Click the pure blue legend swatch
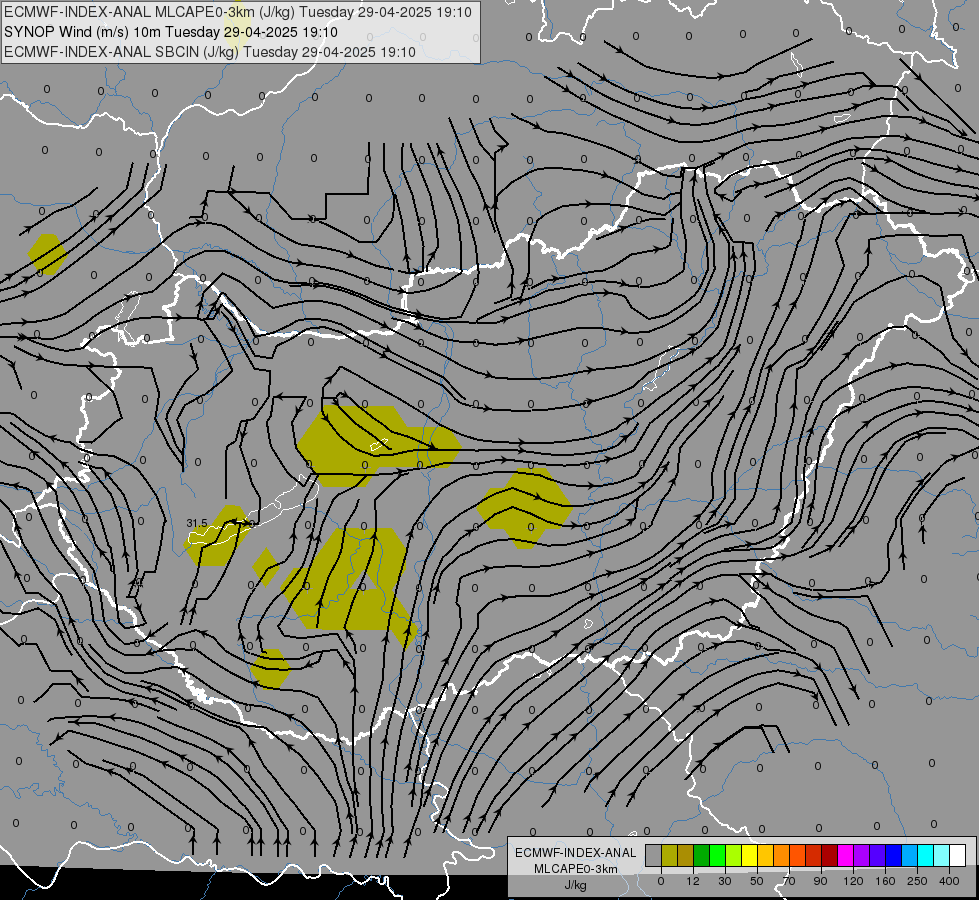Viewport: 979px width, 900px height. tap(894, 855)
